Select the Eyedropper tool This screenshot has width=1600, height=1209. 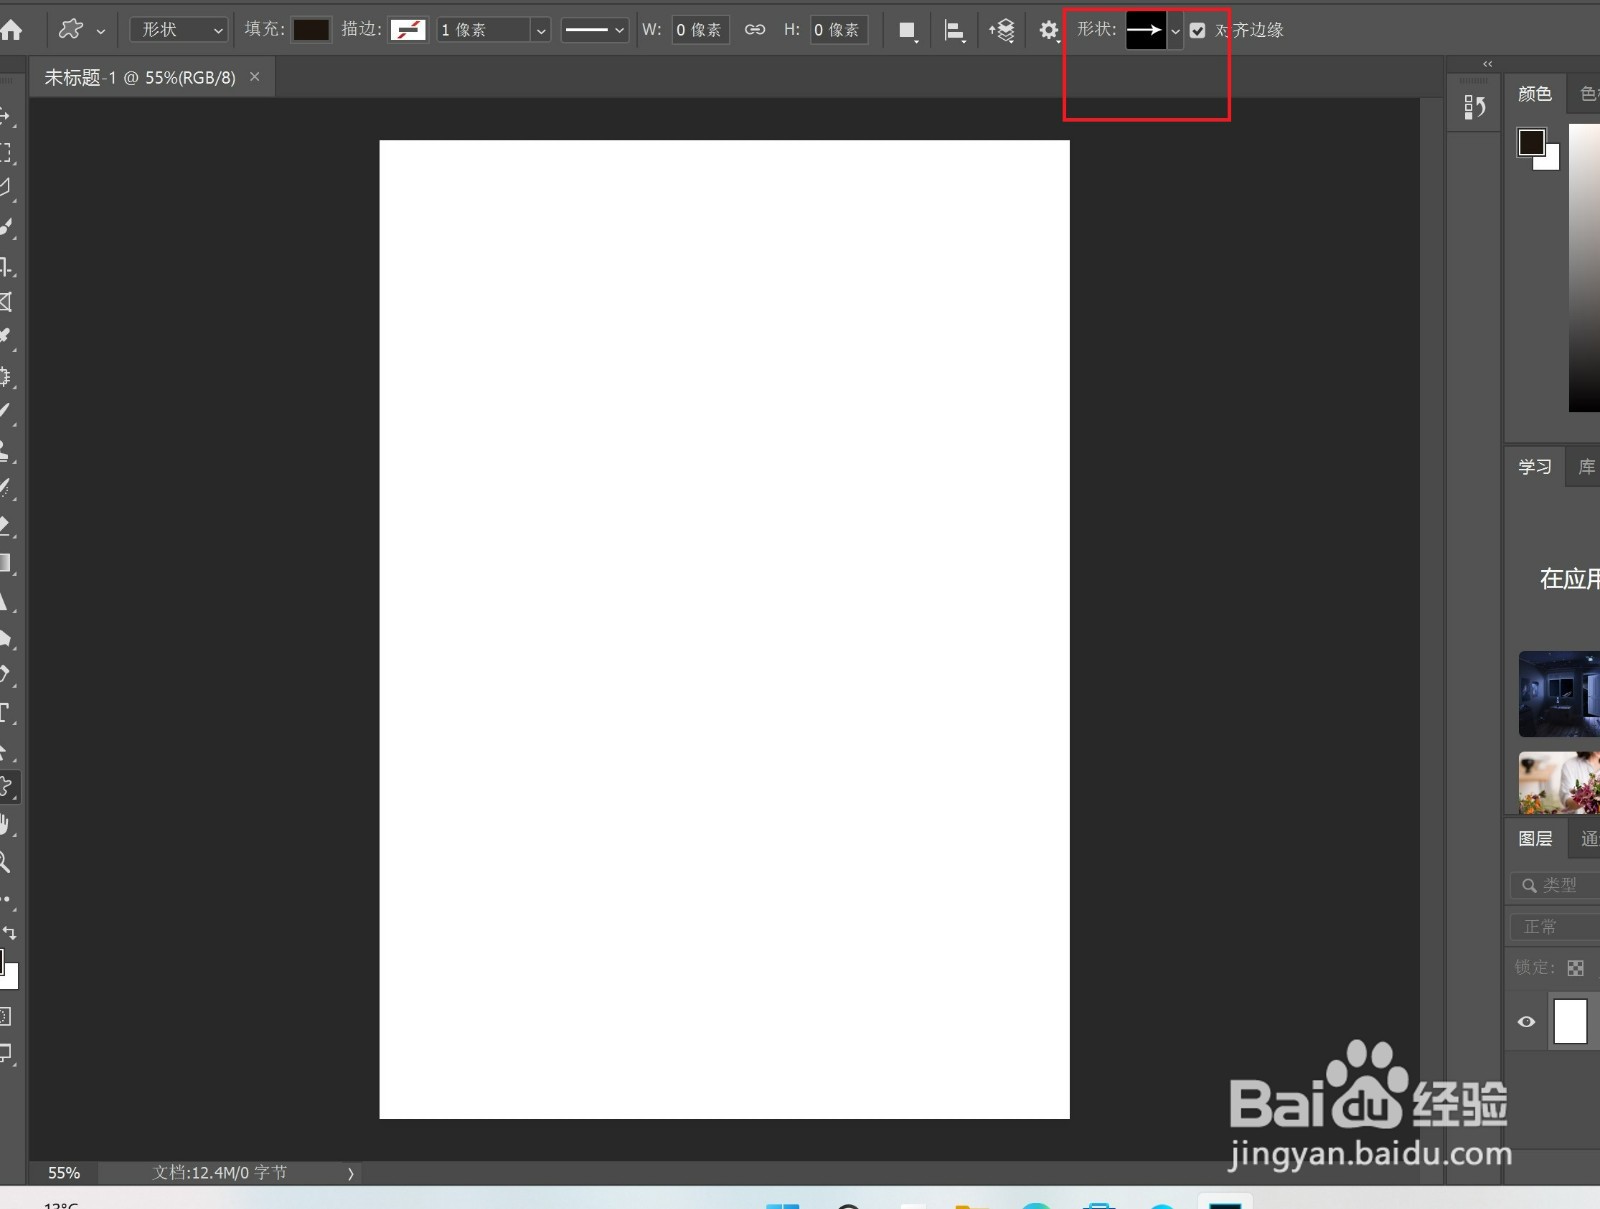[x=6, y=338]
